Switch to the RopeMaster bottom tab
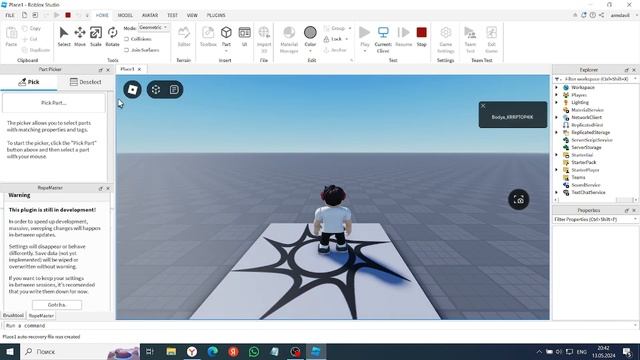 (x=41, y=316)
